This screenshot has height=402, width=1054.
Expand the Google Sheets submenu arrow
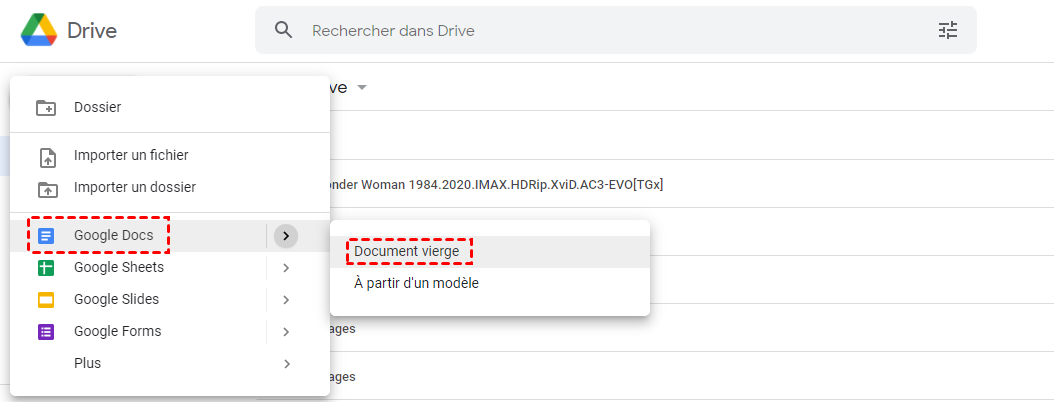[286, 268]
